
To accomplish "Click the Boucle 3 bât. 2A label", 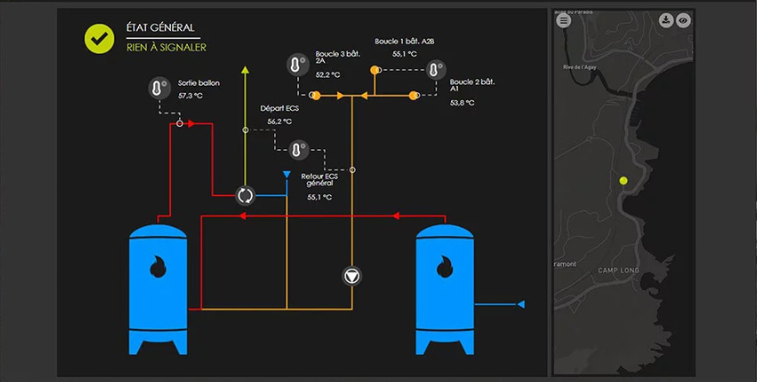I will pos(338,57).
